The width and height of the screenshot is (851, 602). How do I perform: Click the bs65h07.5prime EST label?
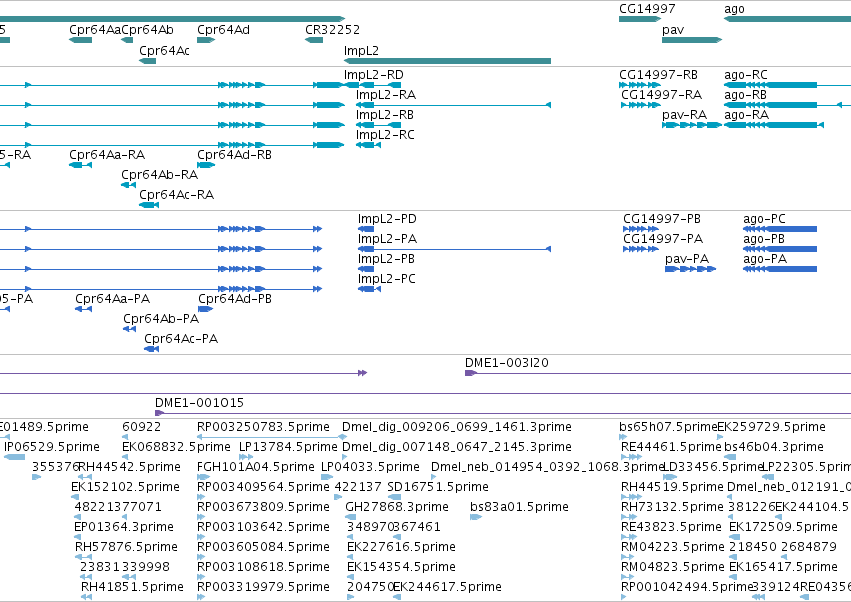click(668, 427)
